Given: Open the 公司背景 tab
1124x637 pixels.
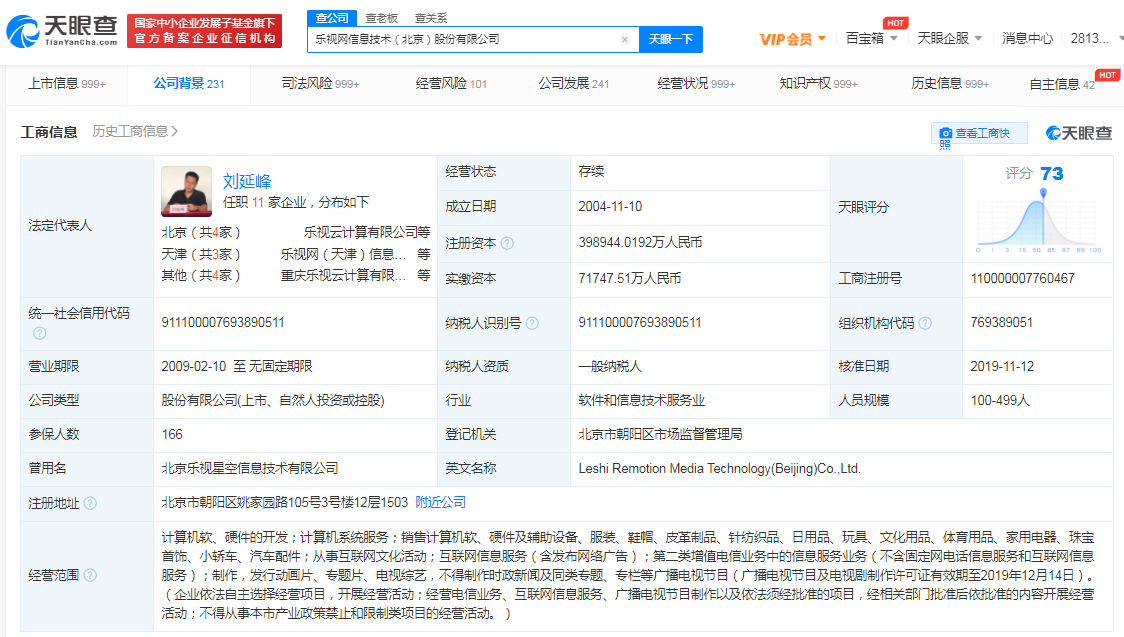Looking at the screenshot, I should tap(189, 84).
